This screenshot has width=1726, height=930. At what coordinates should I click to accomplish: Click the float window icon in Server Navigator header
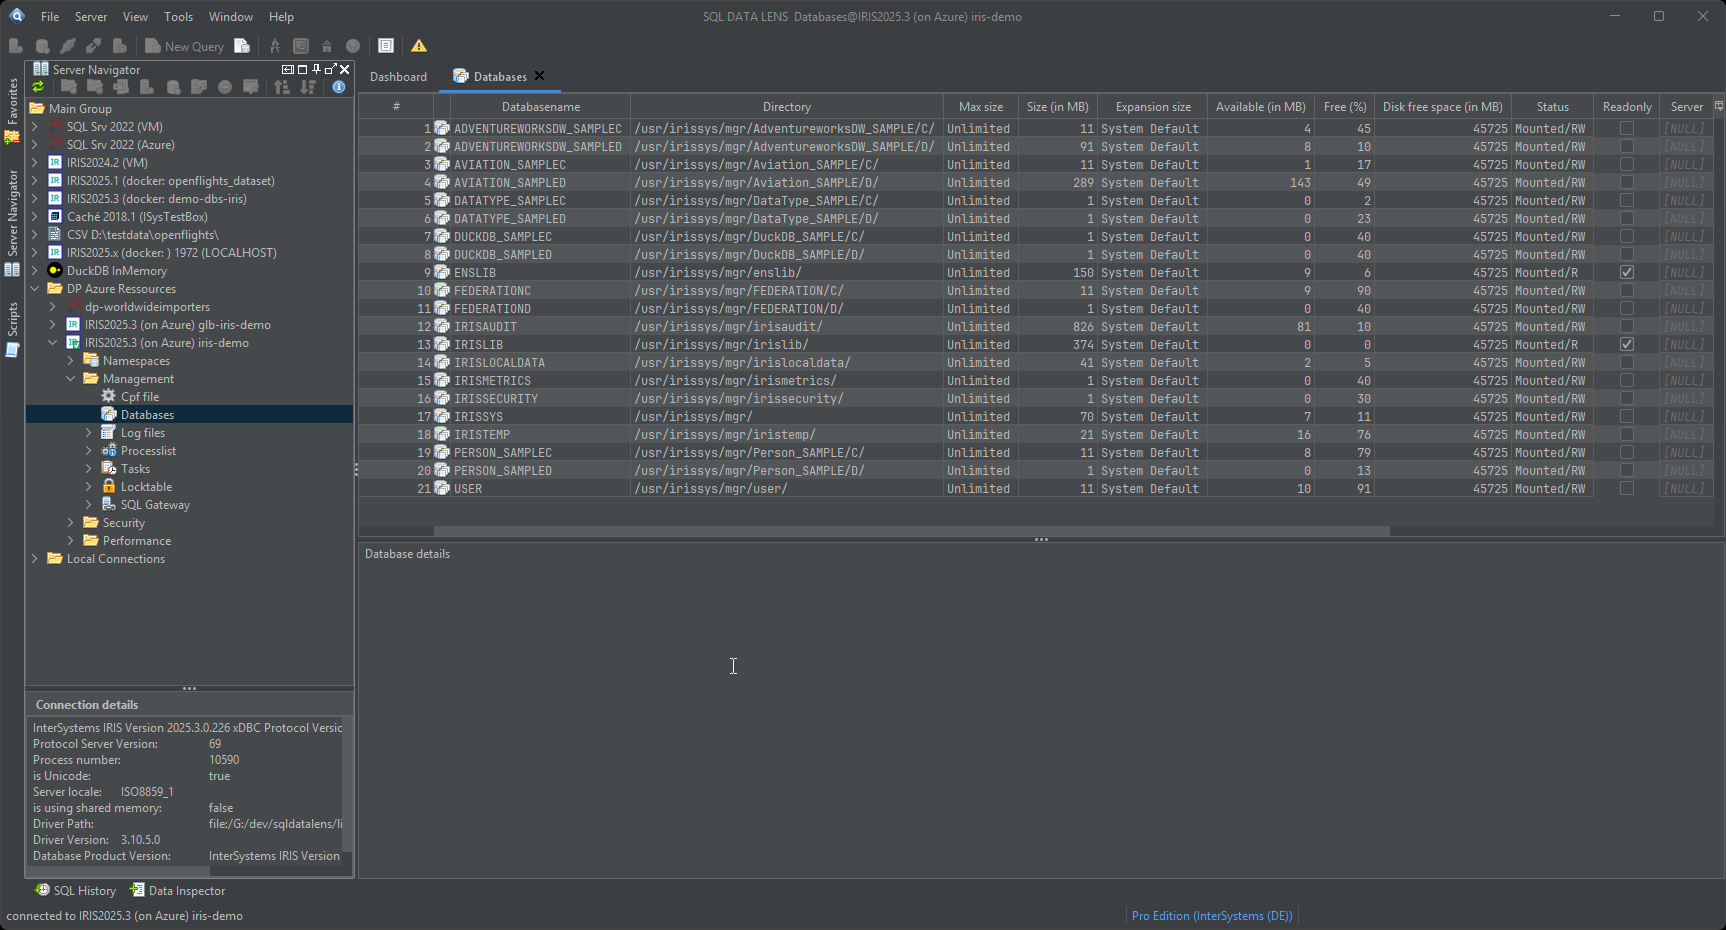(331, 69)
